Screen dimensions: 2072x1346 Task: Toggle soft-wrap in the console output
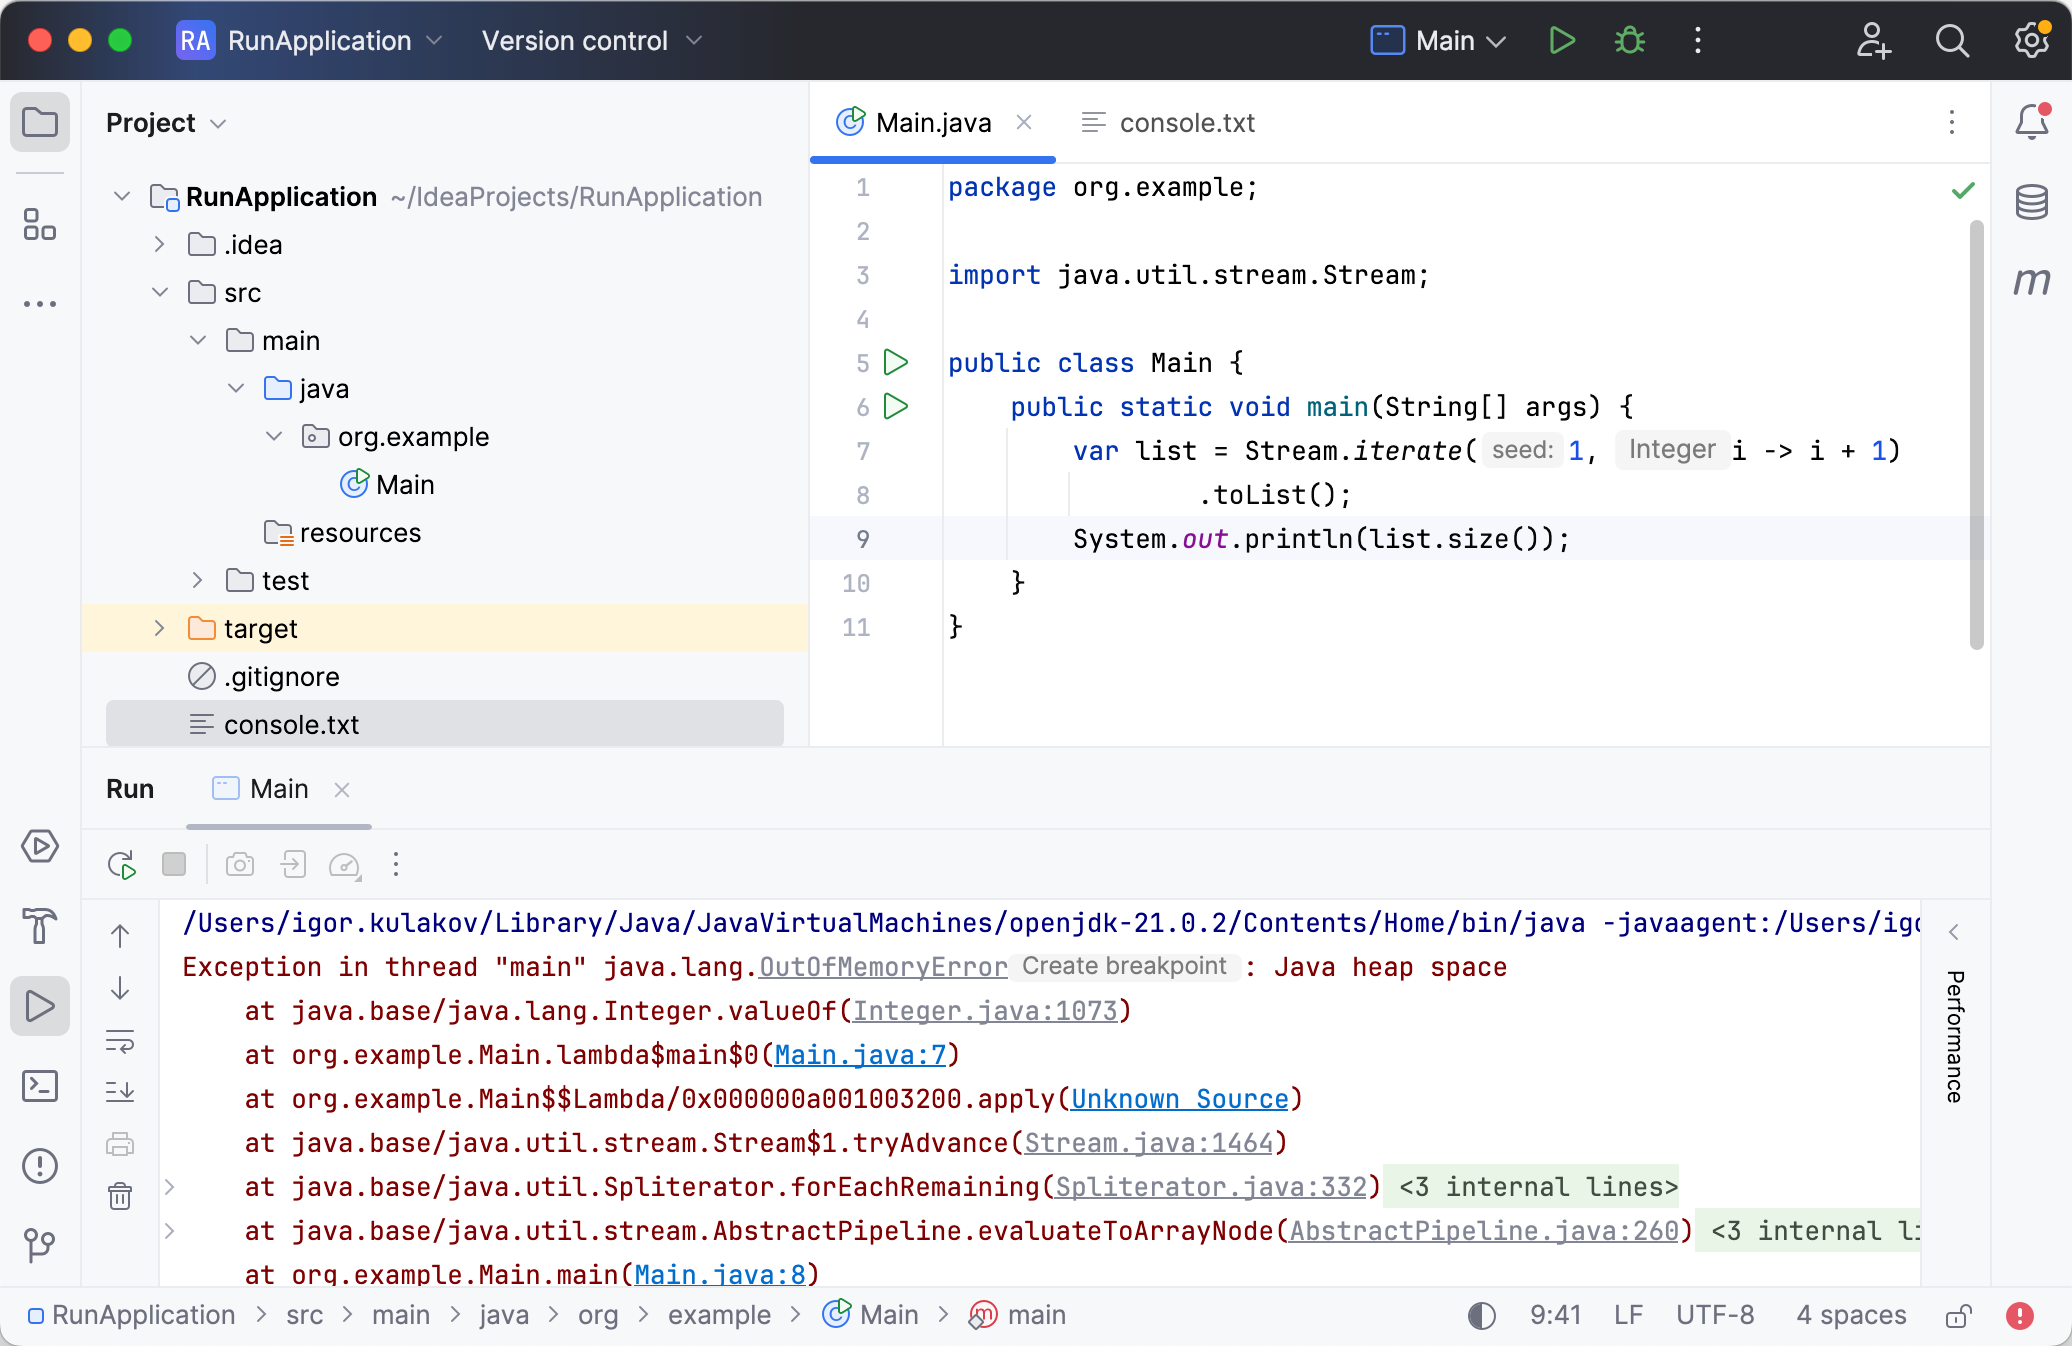coord(120,1041)
